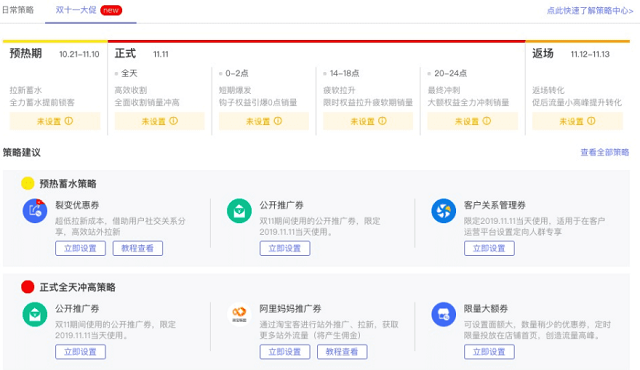
Task: Click the 10.21-11.10 date range
Action: (79, 54)
